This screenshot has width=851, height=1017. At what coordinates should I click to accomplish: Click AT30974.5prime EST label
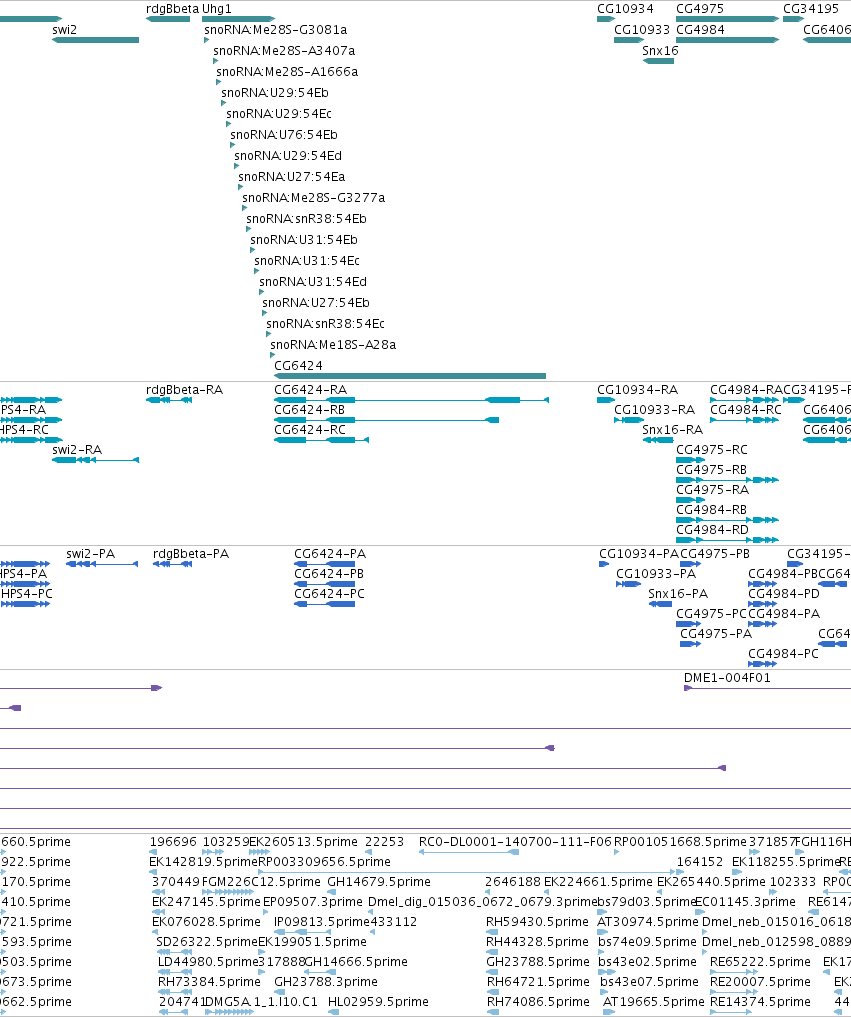click(x=647, y=922)
